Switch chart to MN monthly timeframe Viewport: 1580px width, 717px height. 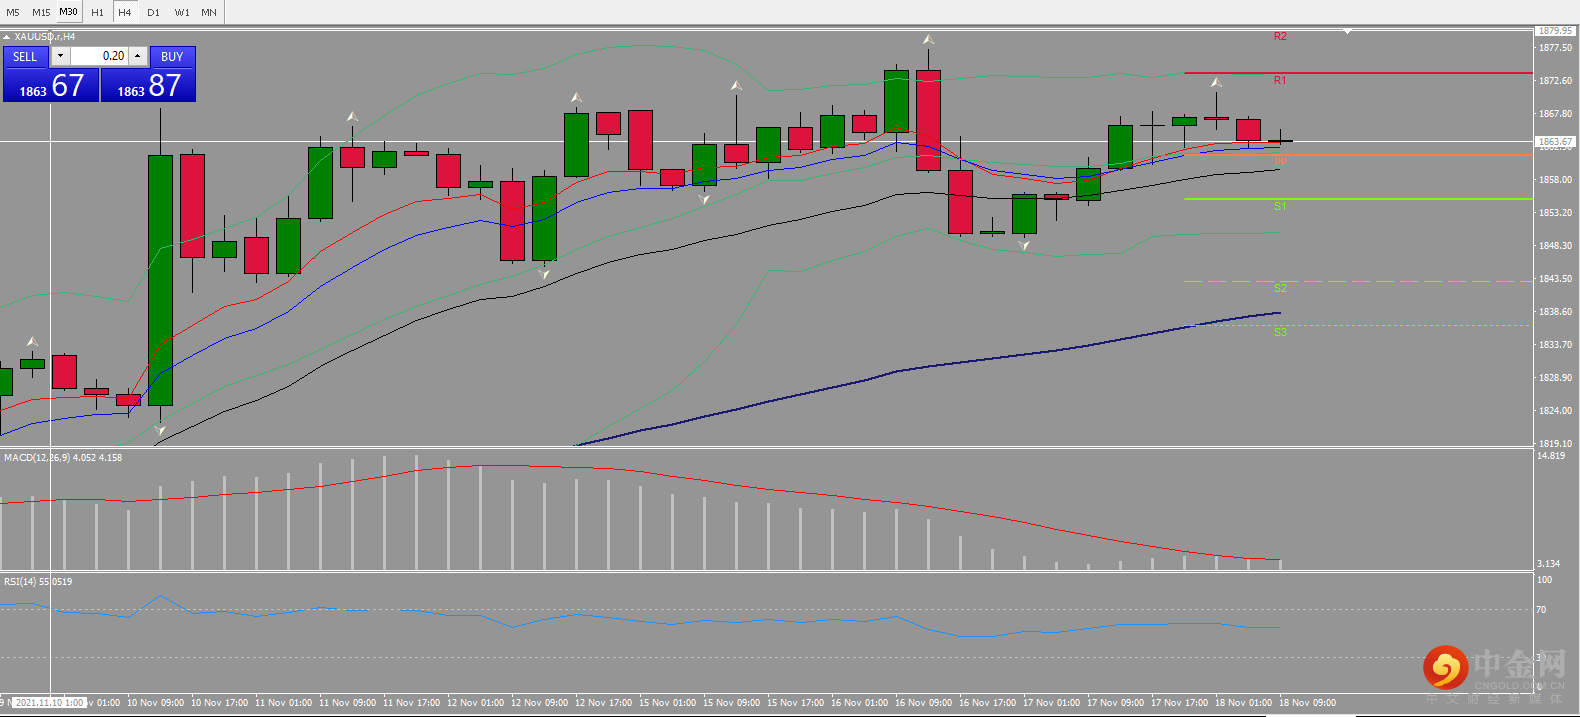tap(209, 12)
